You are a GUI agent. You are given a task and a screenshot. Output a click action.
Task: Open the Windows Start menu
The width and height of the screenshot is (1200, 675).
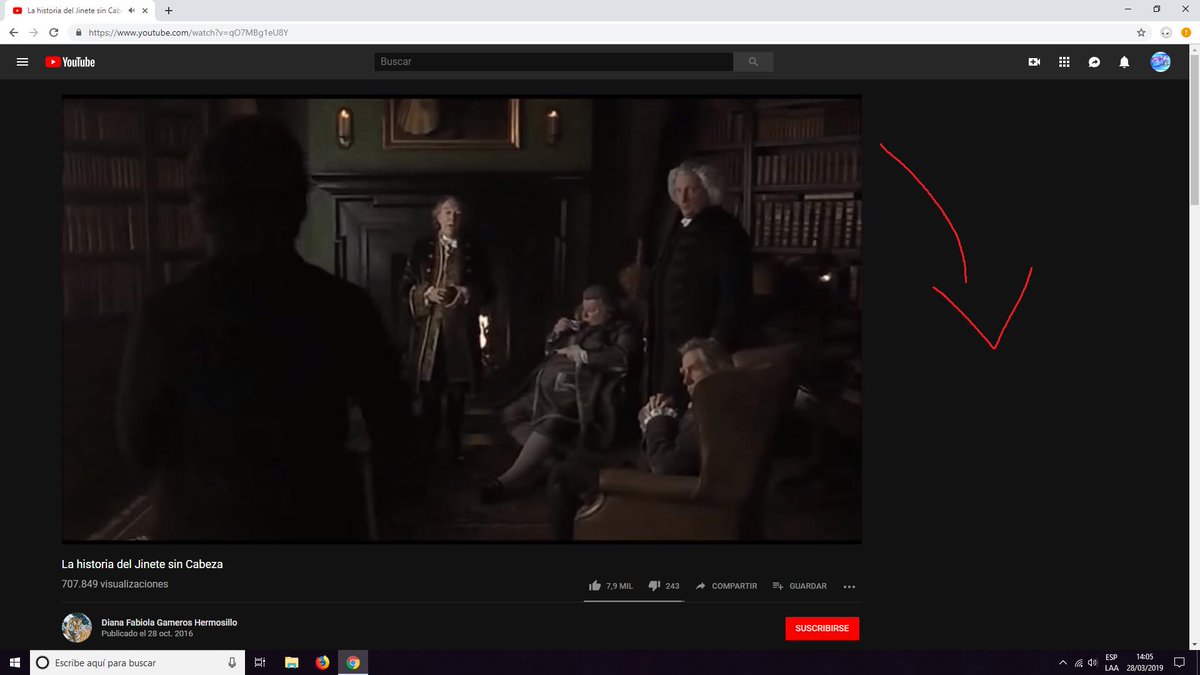point(14,662)
